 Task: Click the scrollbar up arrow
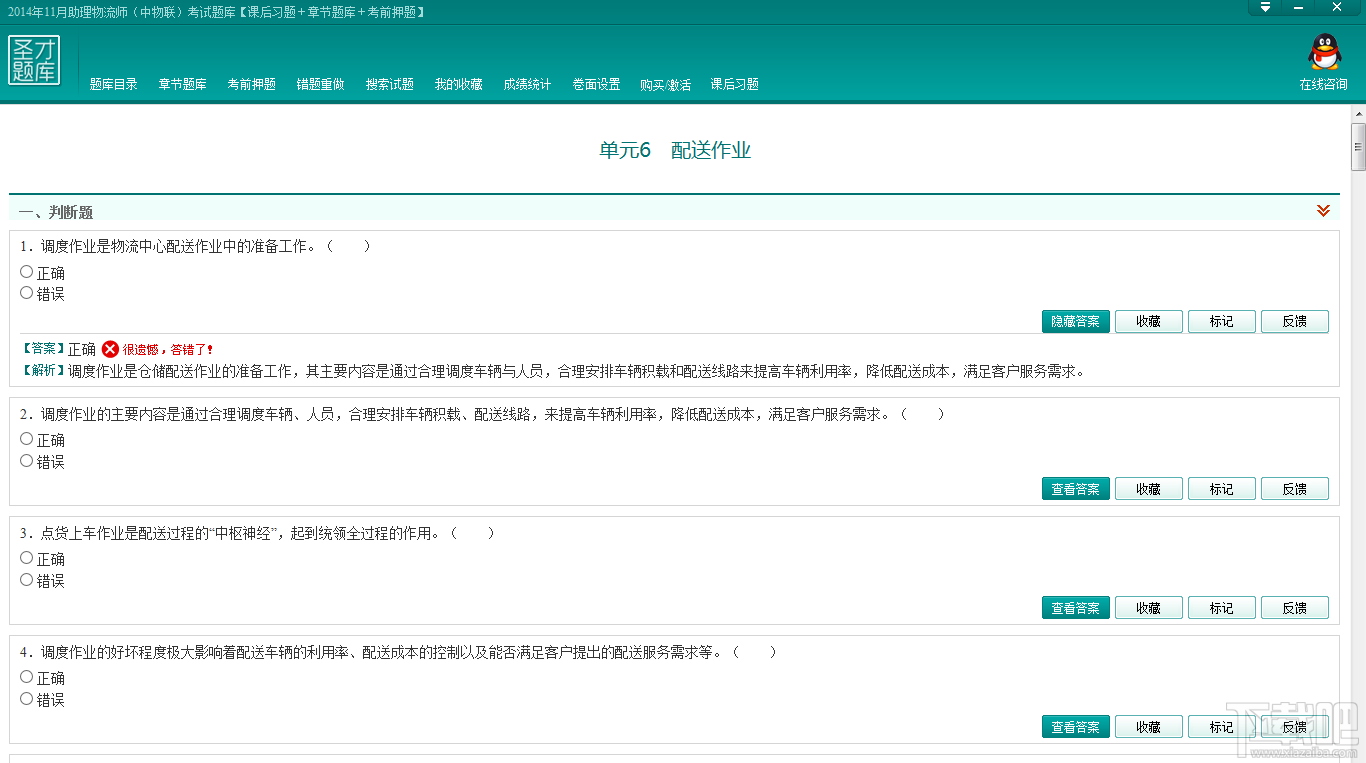1358,113
